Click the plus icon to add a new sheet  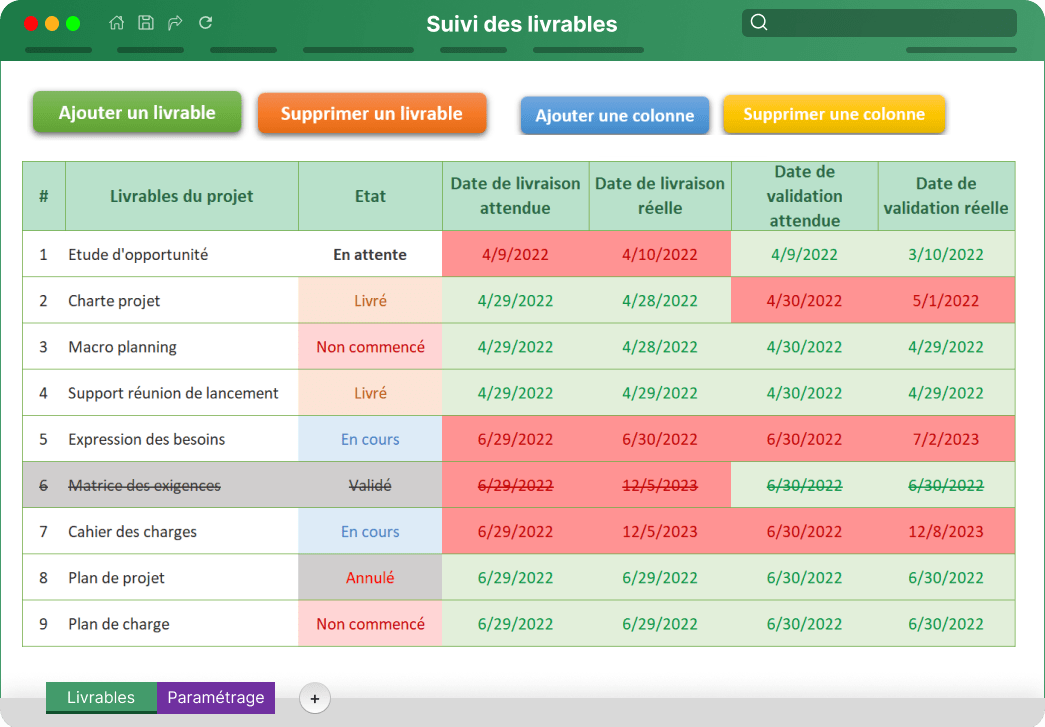click(x=315, y=698)
